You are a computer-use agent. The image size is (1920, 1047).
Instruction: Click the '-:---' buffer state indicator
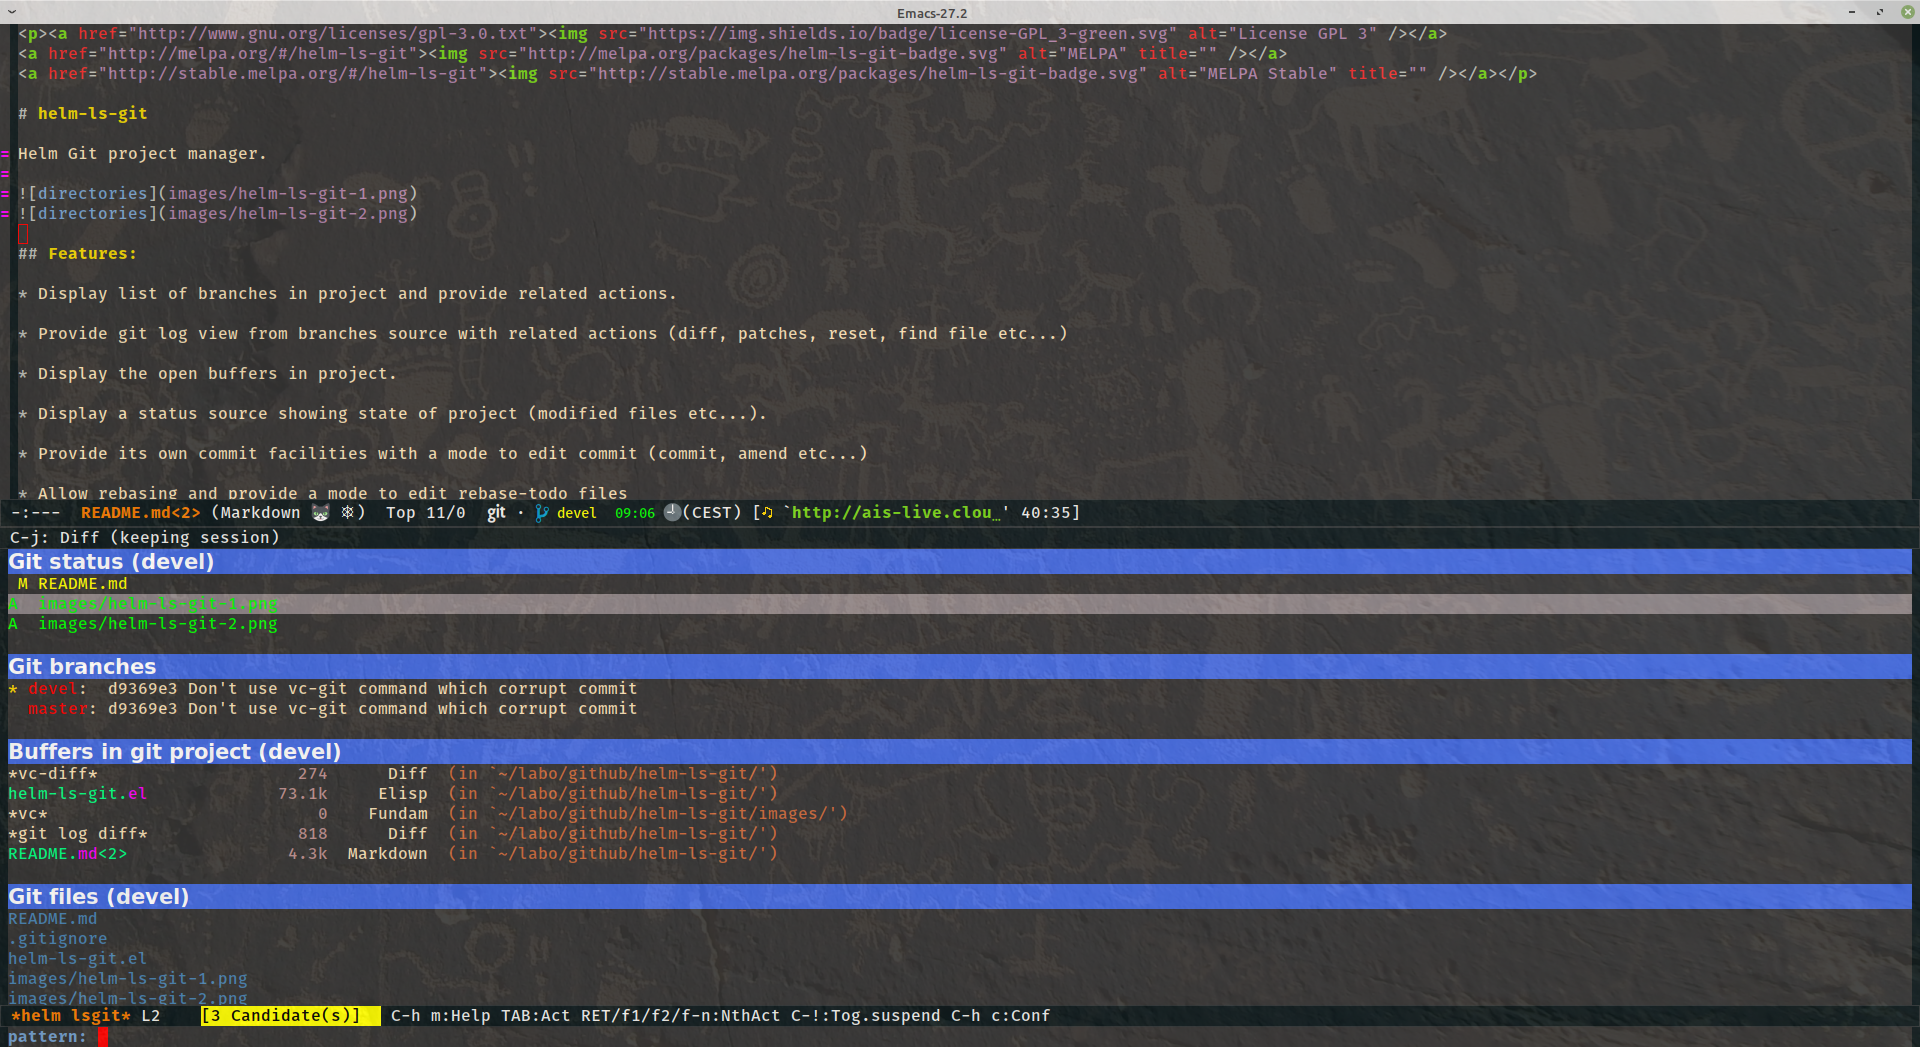pyautogui.click(x=35, y=513)
